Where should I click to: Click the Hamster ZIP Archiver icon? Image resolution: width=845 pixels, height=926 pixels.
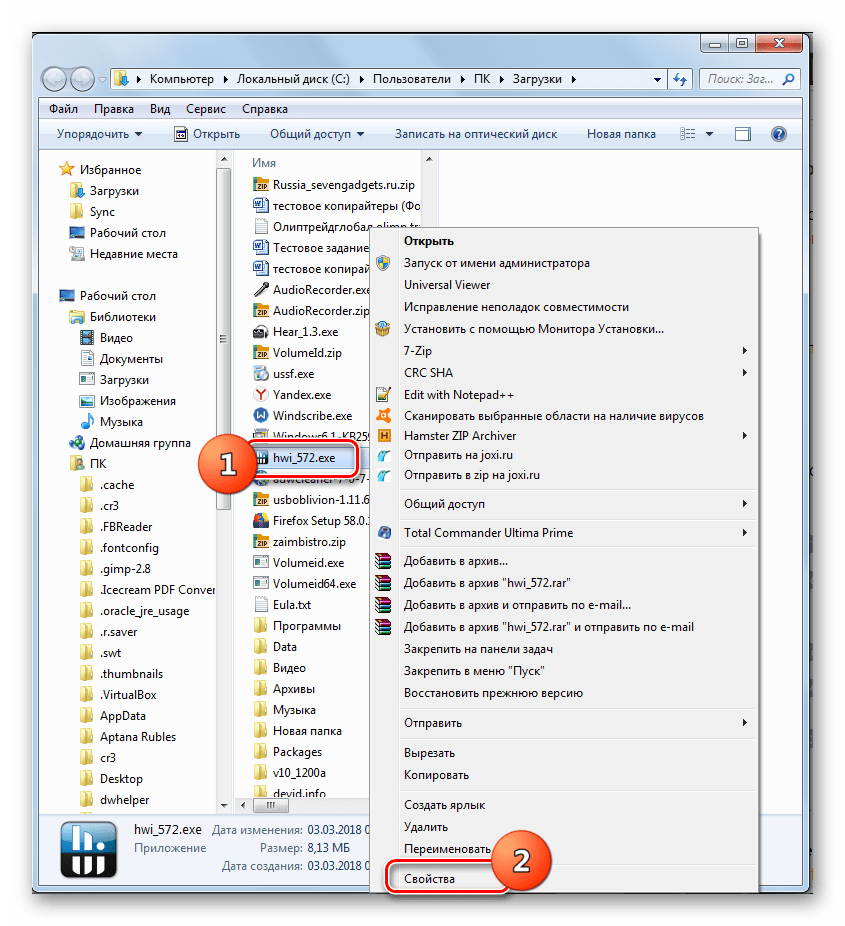[x=383, y=436]
